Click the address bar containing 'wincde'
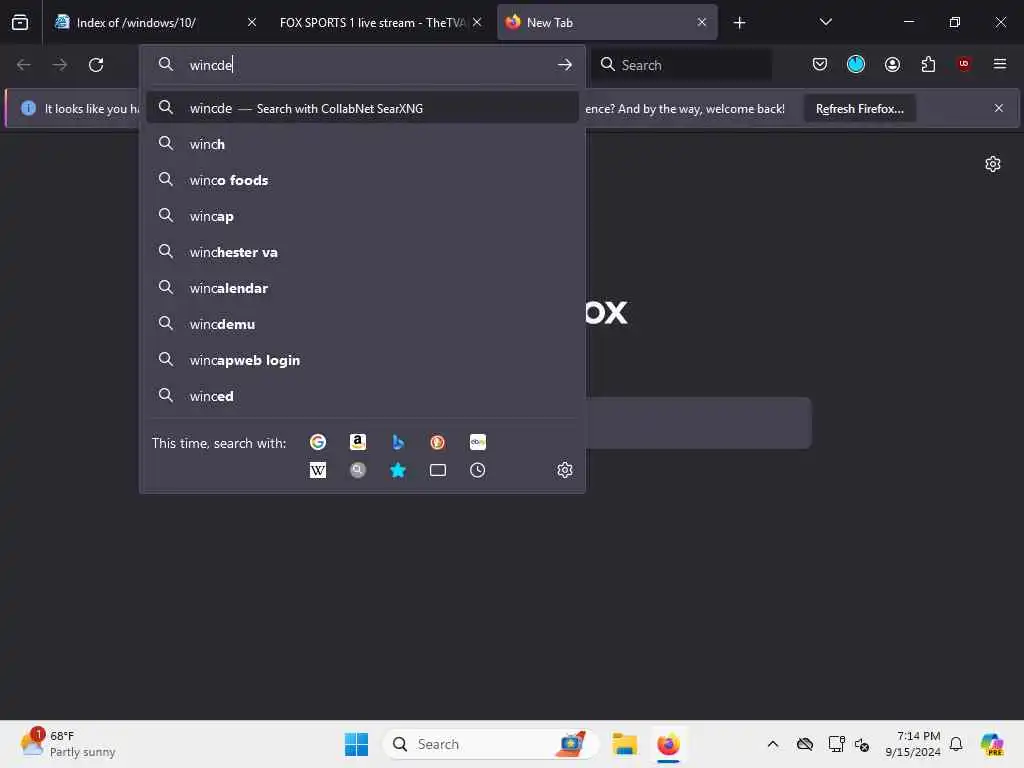This screenshot has width=1024, height=768. (x=362, y=65)
